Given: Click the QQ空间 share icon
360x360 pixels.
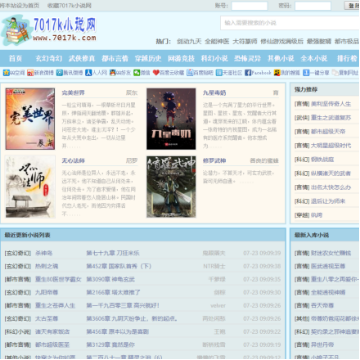Looking at the screenshot, I should (6, 72).
